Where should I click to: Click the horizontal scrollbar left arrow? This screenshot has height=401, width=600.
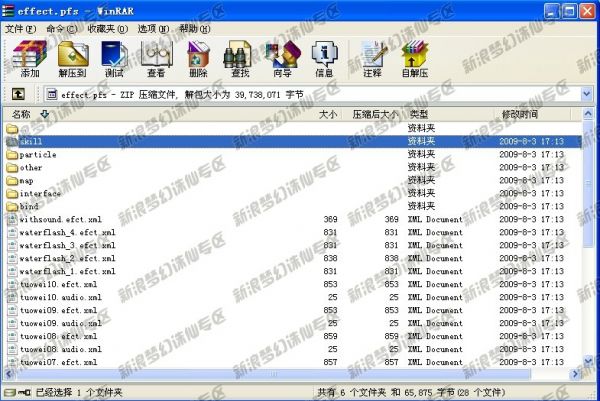[9, 374]
